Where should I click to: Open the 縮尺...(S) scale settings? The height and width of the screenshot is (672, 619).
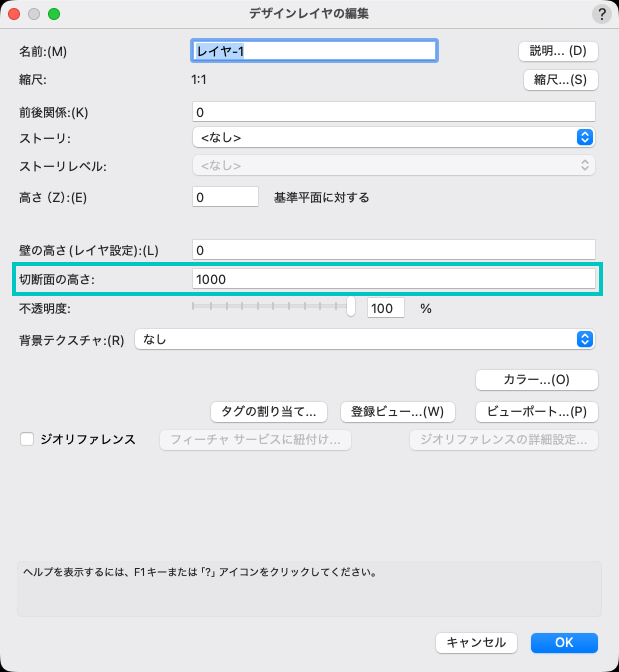pyautogui.click(x=560, y=79)
